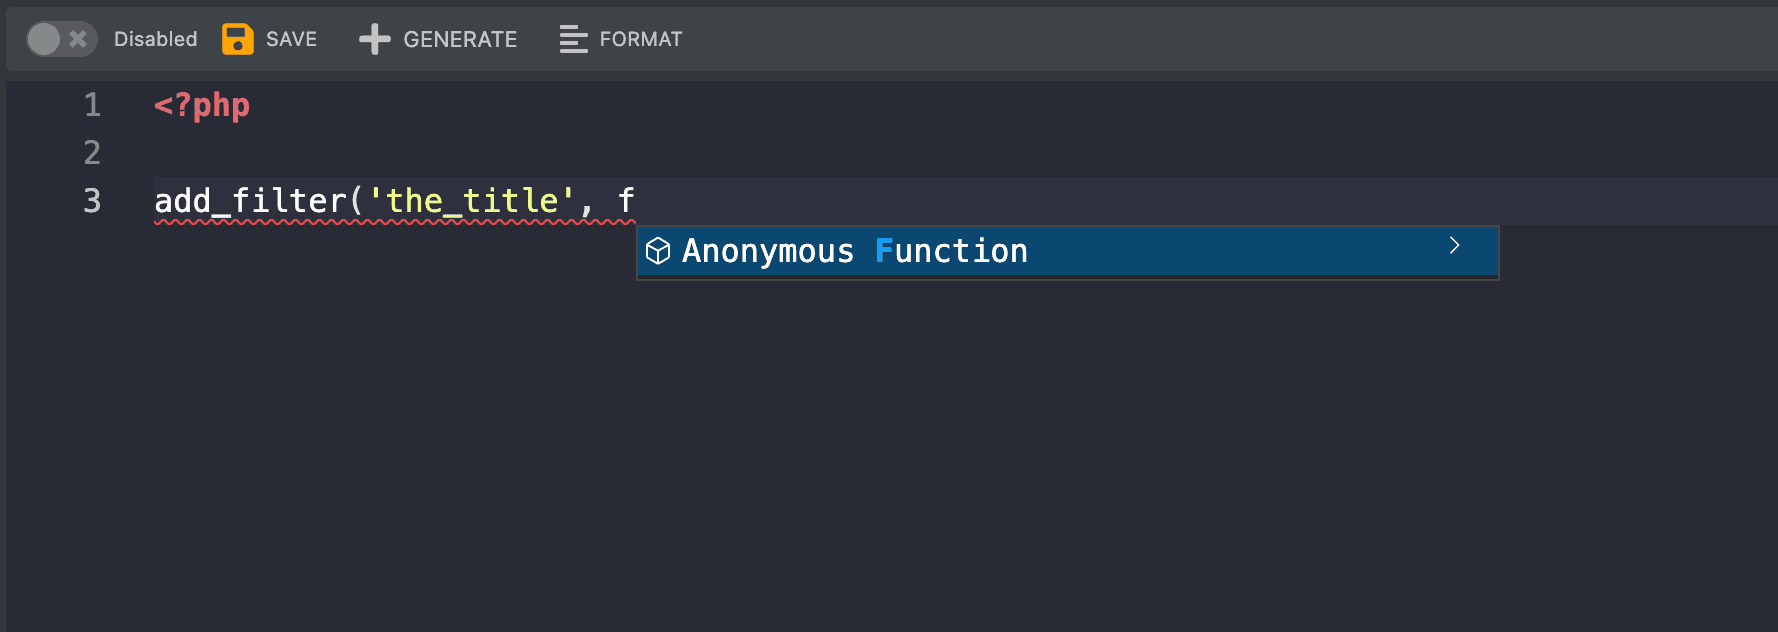This screenshot has width=1778, height=632.
Task: Click line number 2 in the gutter
Action: pos(92,153)
